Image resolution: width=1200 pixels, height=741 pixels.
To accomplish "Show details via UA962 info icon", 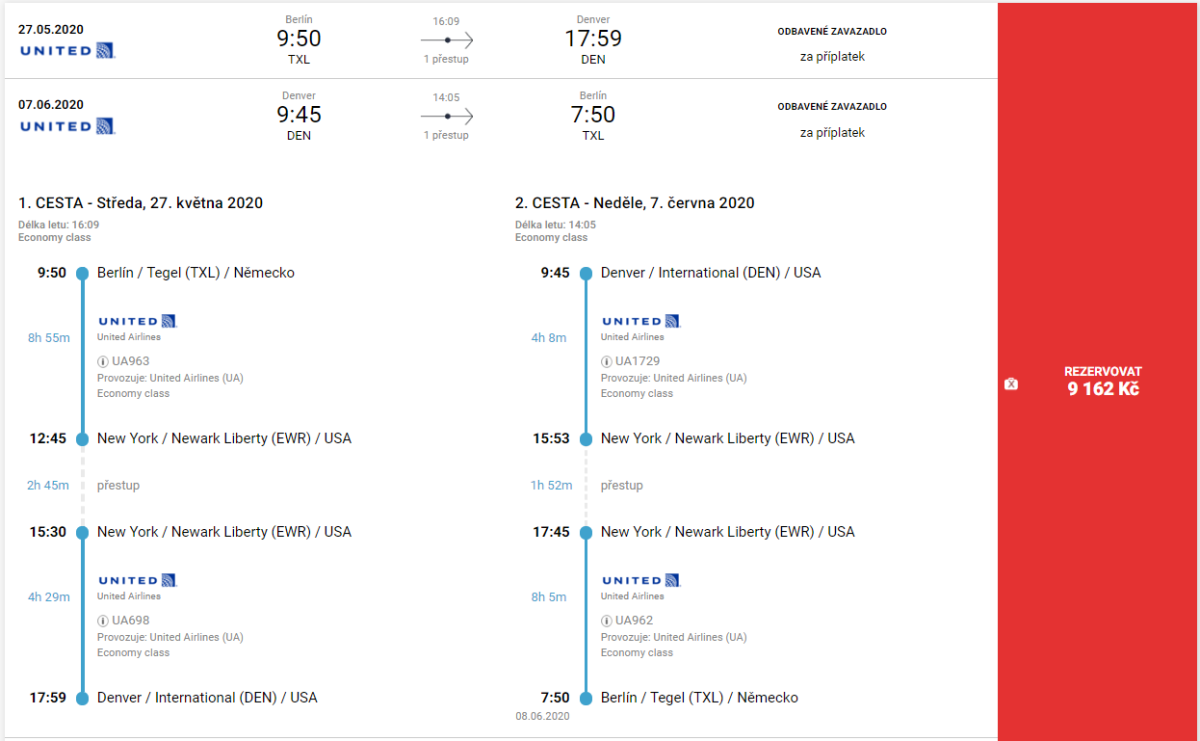I will tap(606, 620).
